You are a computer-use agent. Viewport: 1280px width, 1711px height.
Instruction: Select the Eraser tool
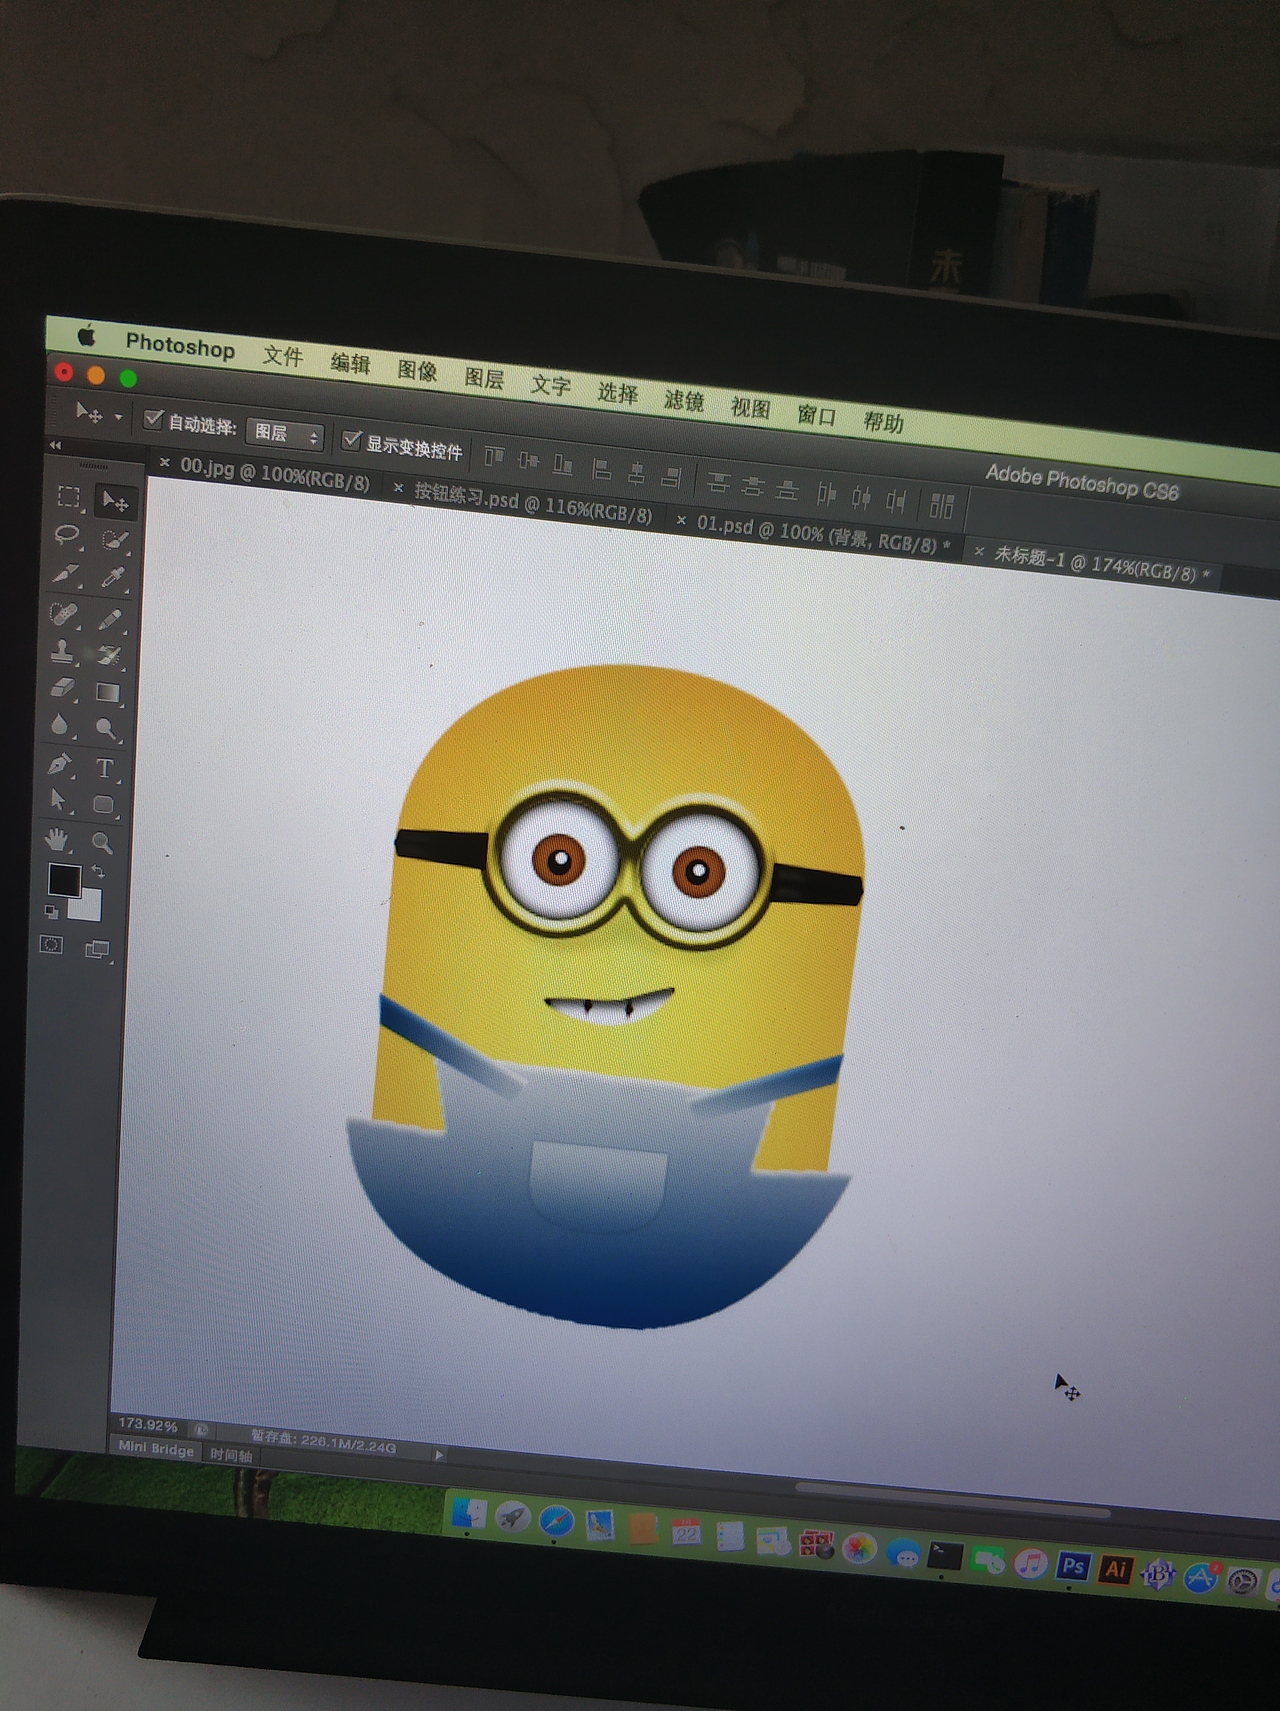coord(62,688)
